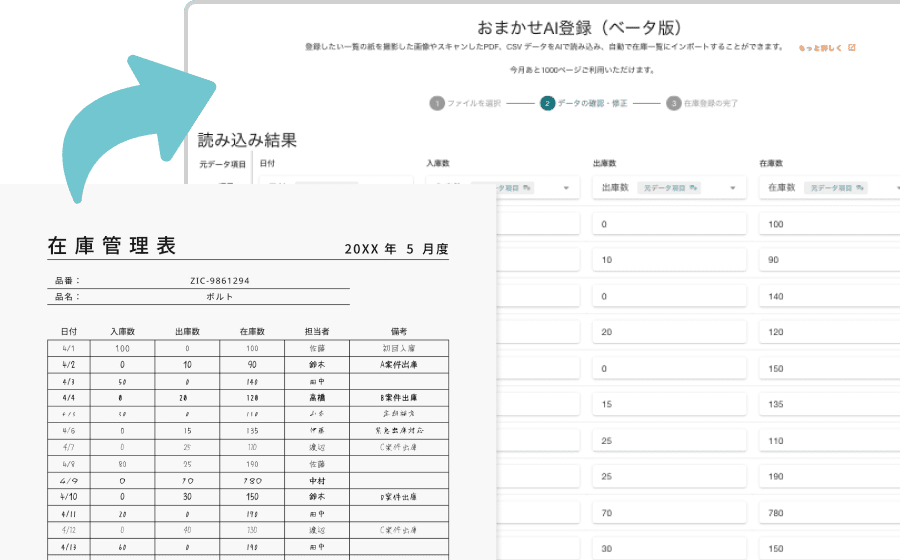Click 出庫数 field showing 15
Screen dimensions: 900x560
[x=668, y=404]
